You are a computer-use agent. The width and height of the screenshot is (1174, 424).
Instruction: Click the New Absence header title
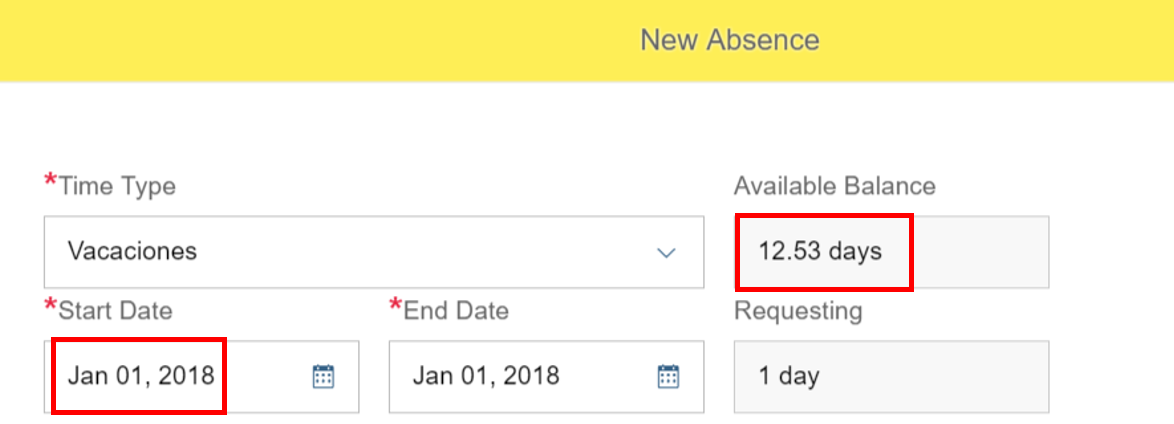click(x=729, y=40)
